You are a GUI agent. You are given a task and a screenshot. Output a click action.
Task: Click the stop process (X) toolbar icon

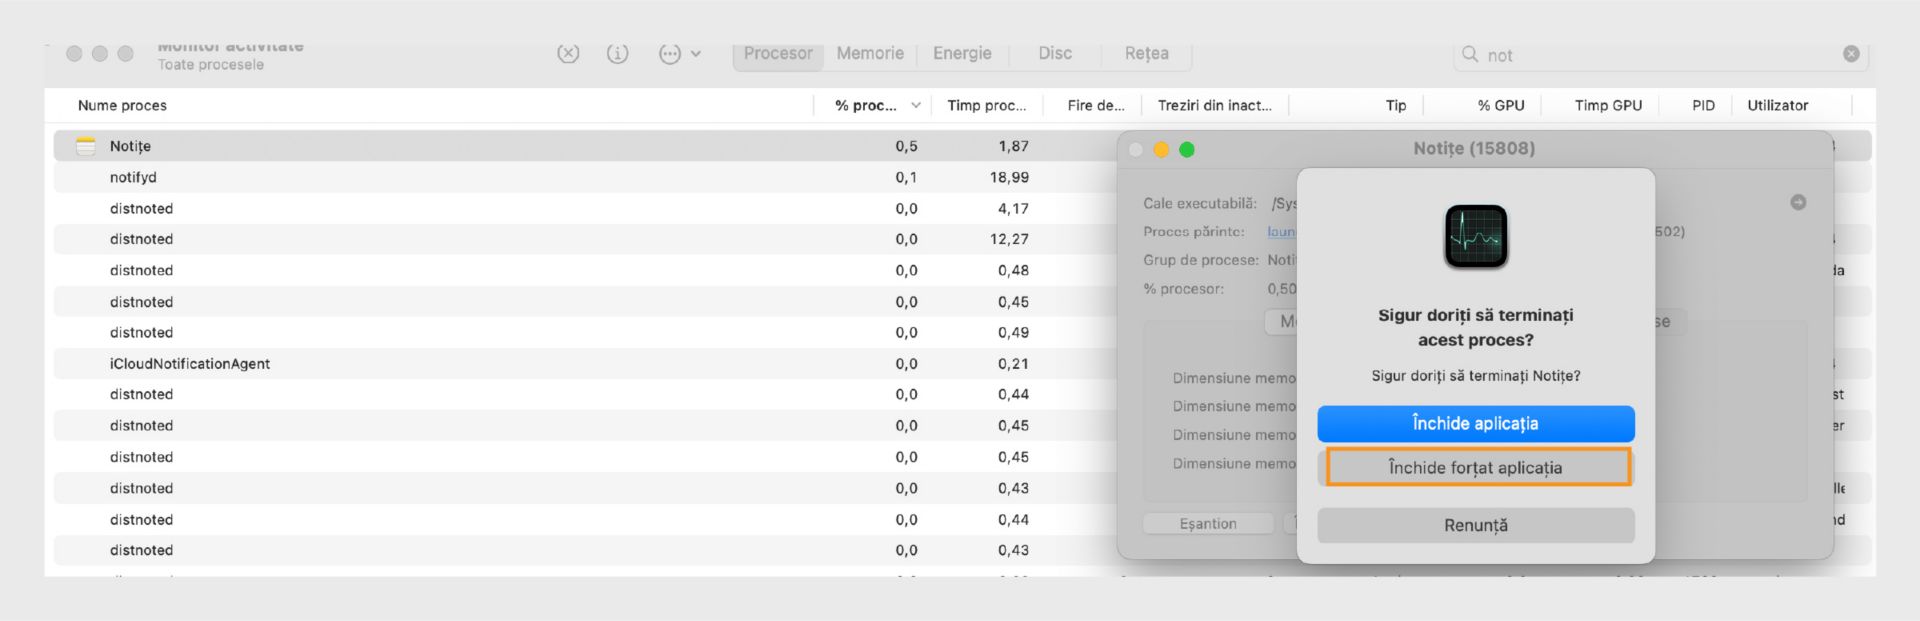click(568, 54)
